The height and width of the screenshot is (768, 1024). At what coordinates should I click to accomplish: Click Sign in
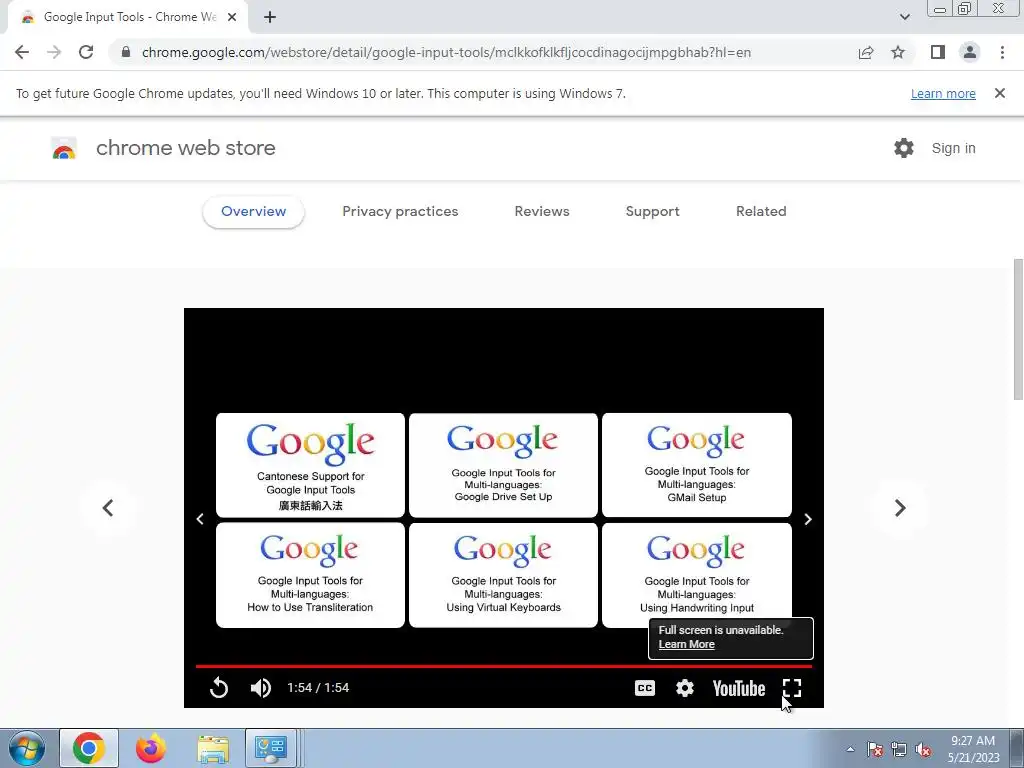point(953,148)
